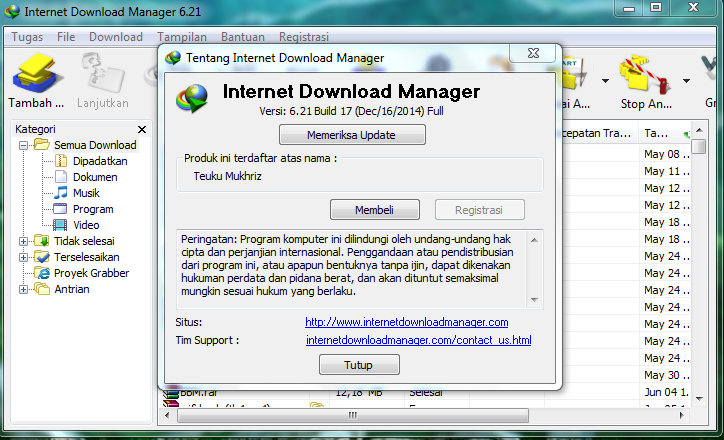Click the small IDM icon in dialog title
Viewport: 724px width, 440px height.
[x=173, y=58]
